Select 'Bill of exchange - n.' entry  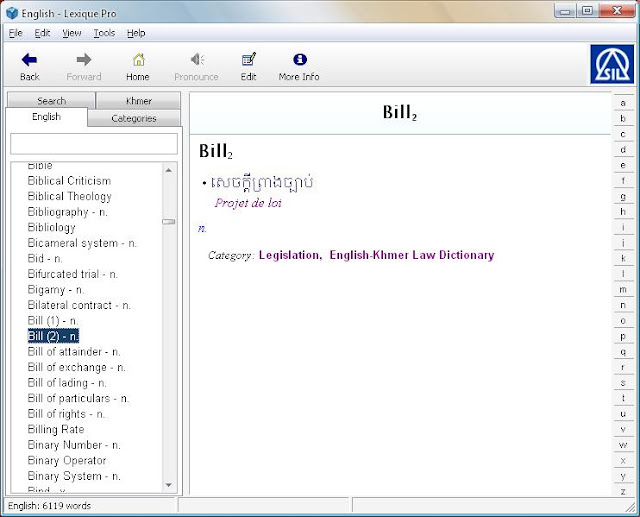[76, 367]
